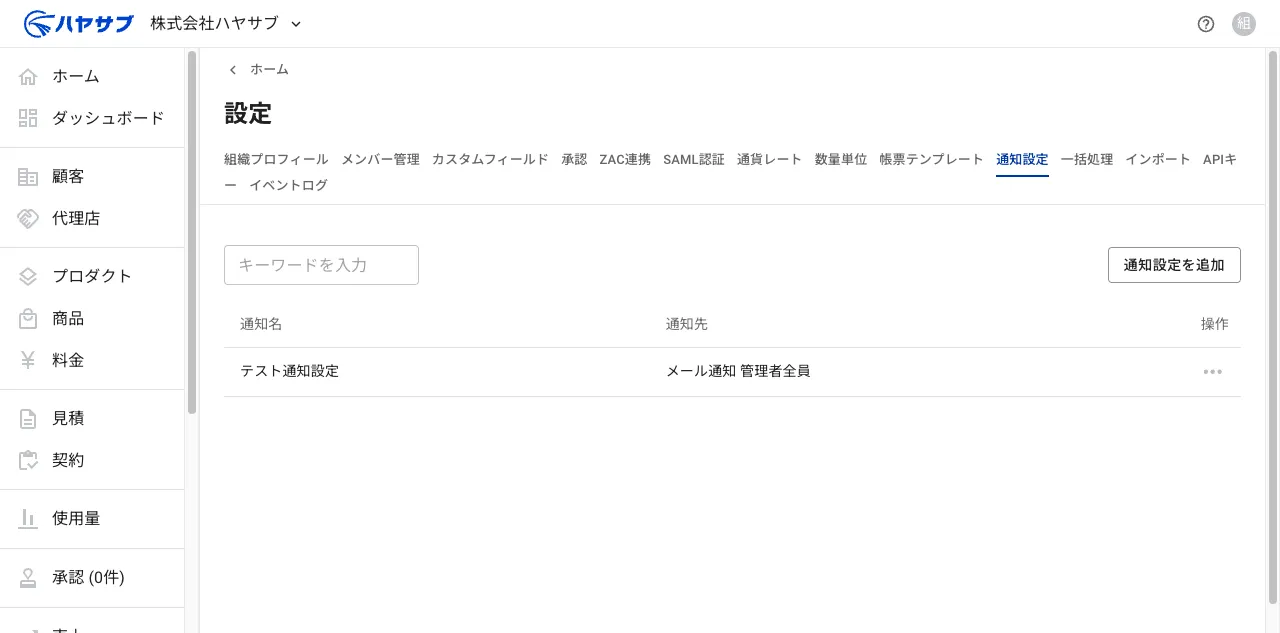Click the 見積 document icon

click(x=28, y=418)
